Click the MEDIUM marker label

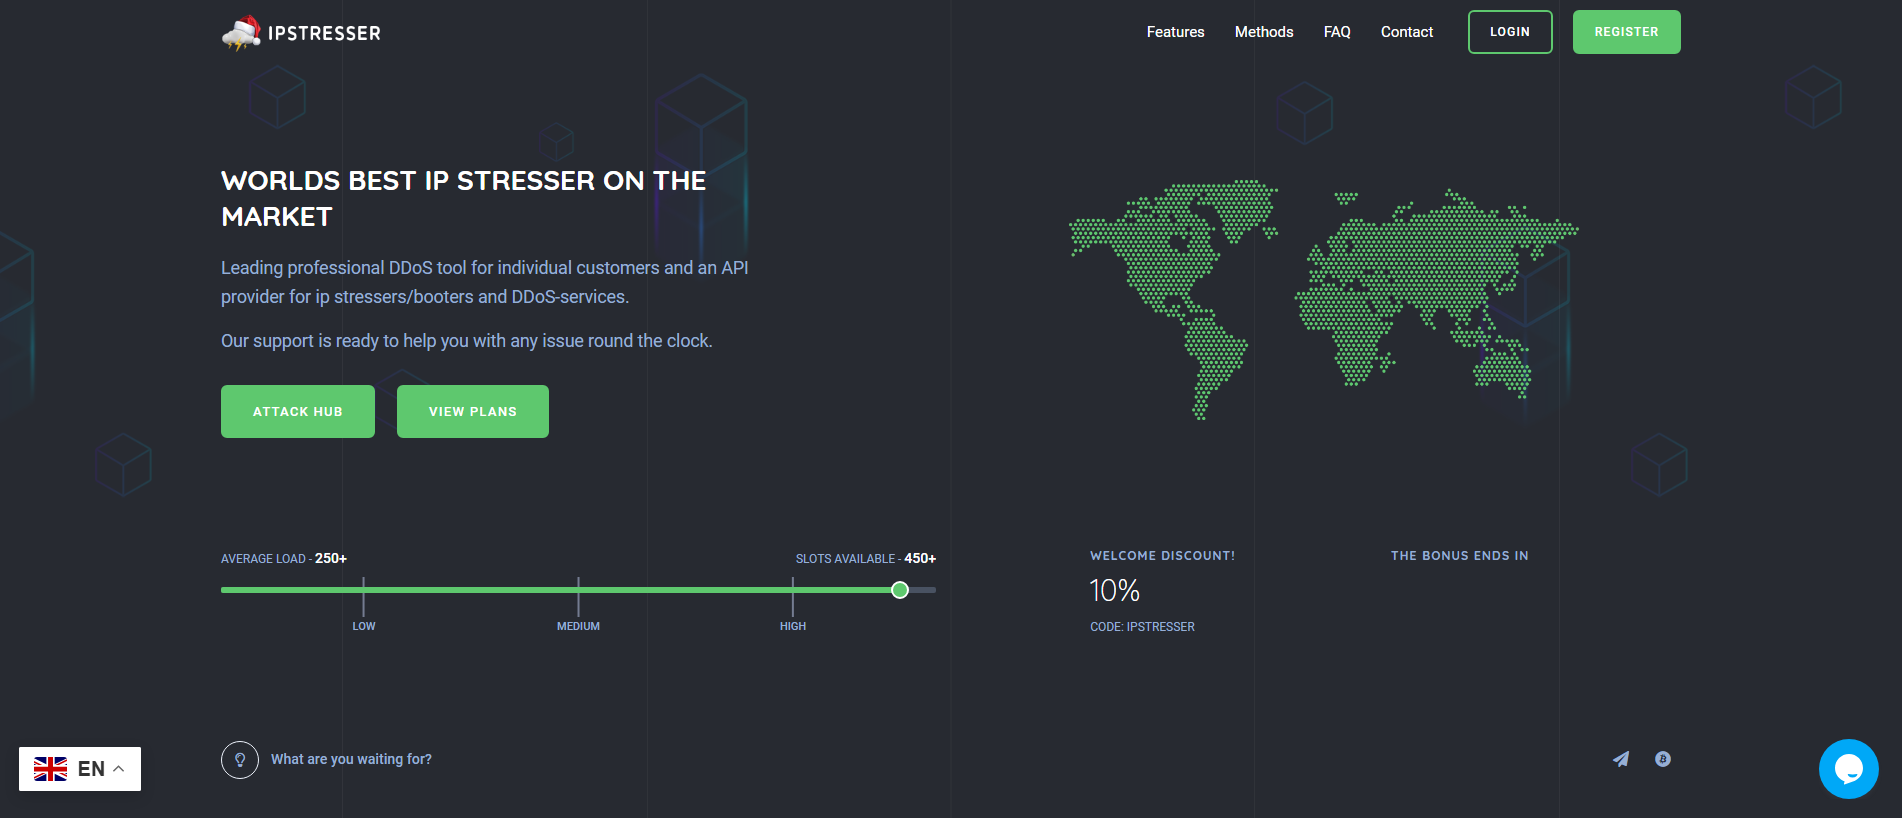point(578,626)
